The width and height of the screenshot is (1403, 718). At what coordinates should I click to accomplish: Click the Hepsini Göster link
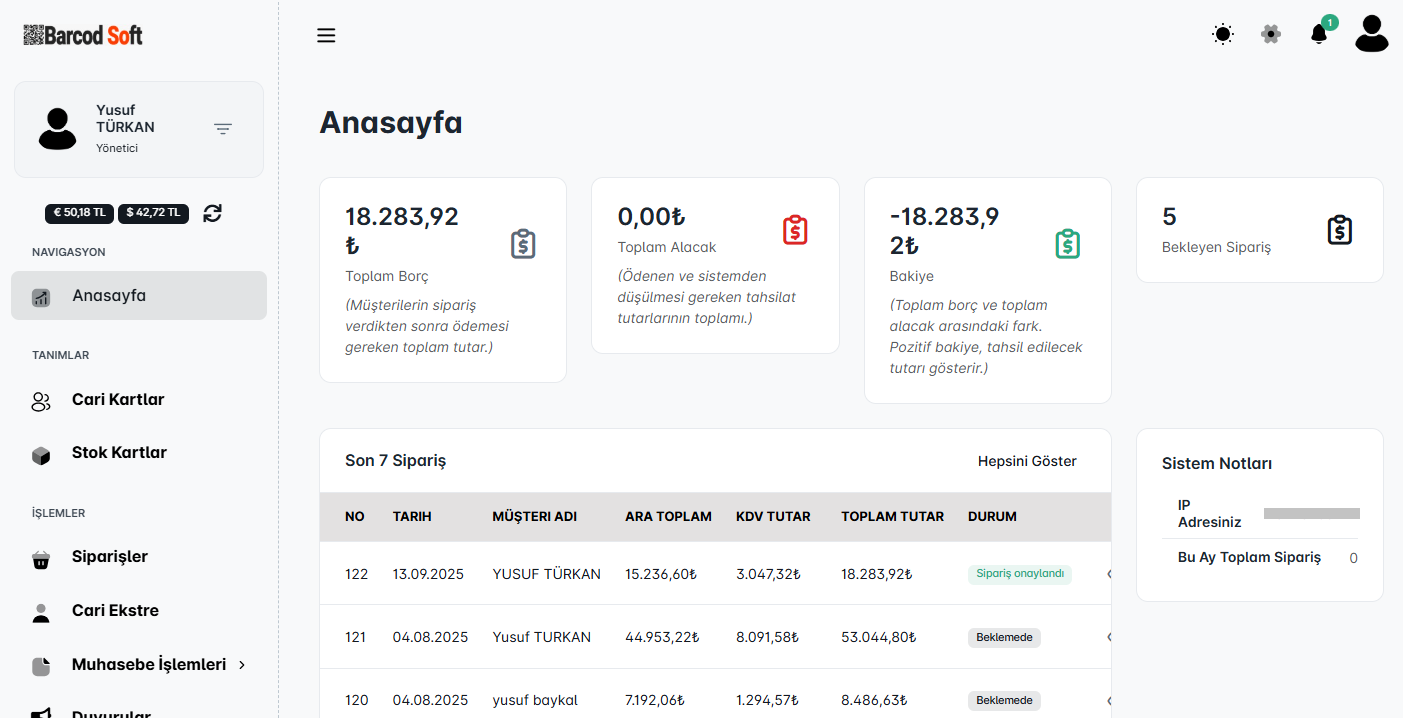click(1027, 461)
